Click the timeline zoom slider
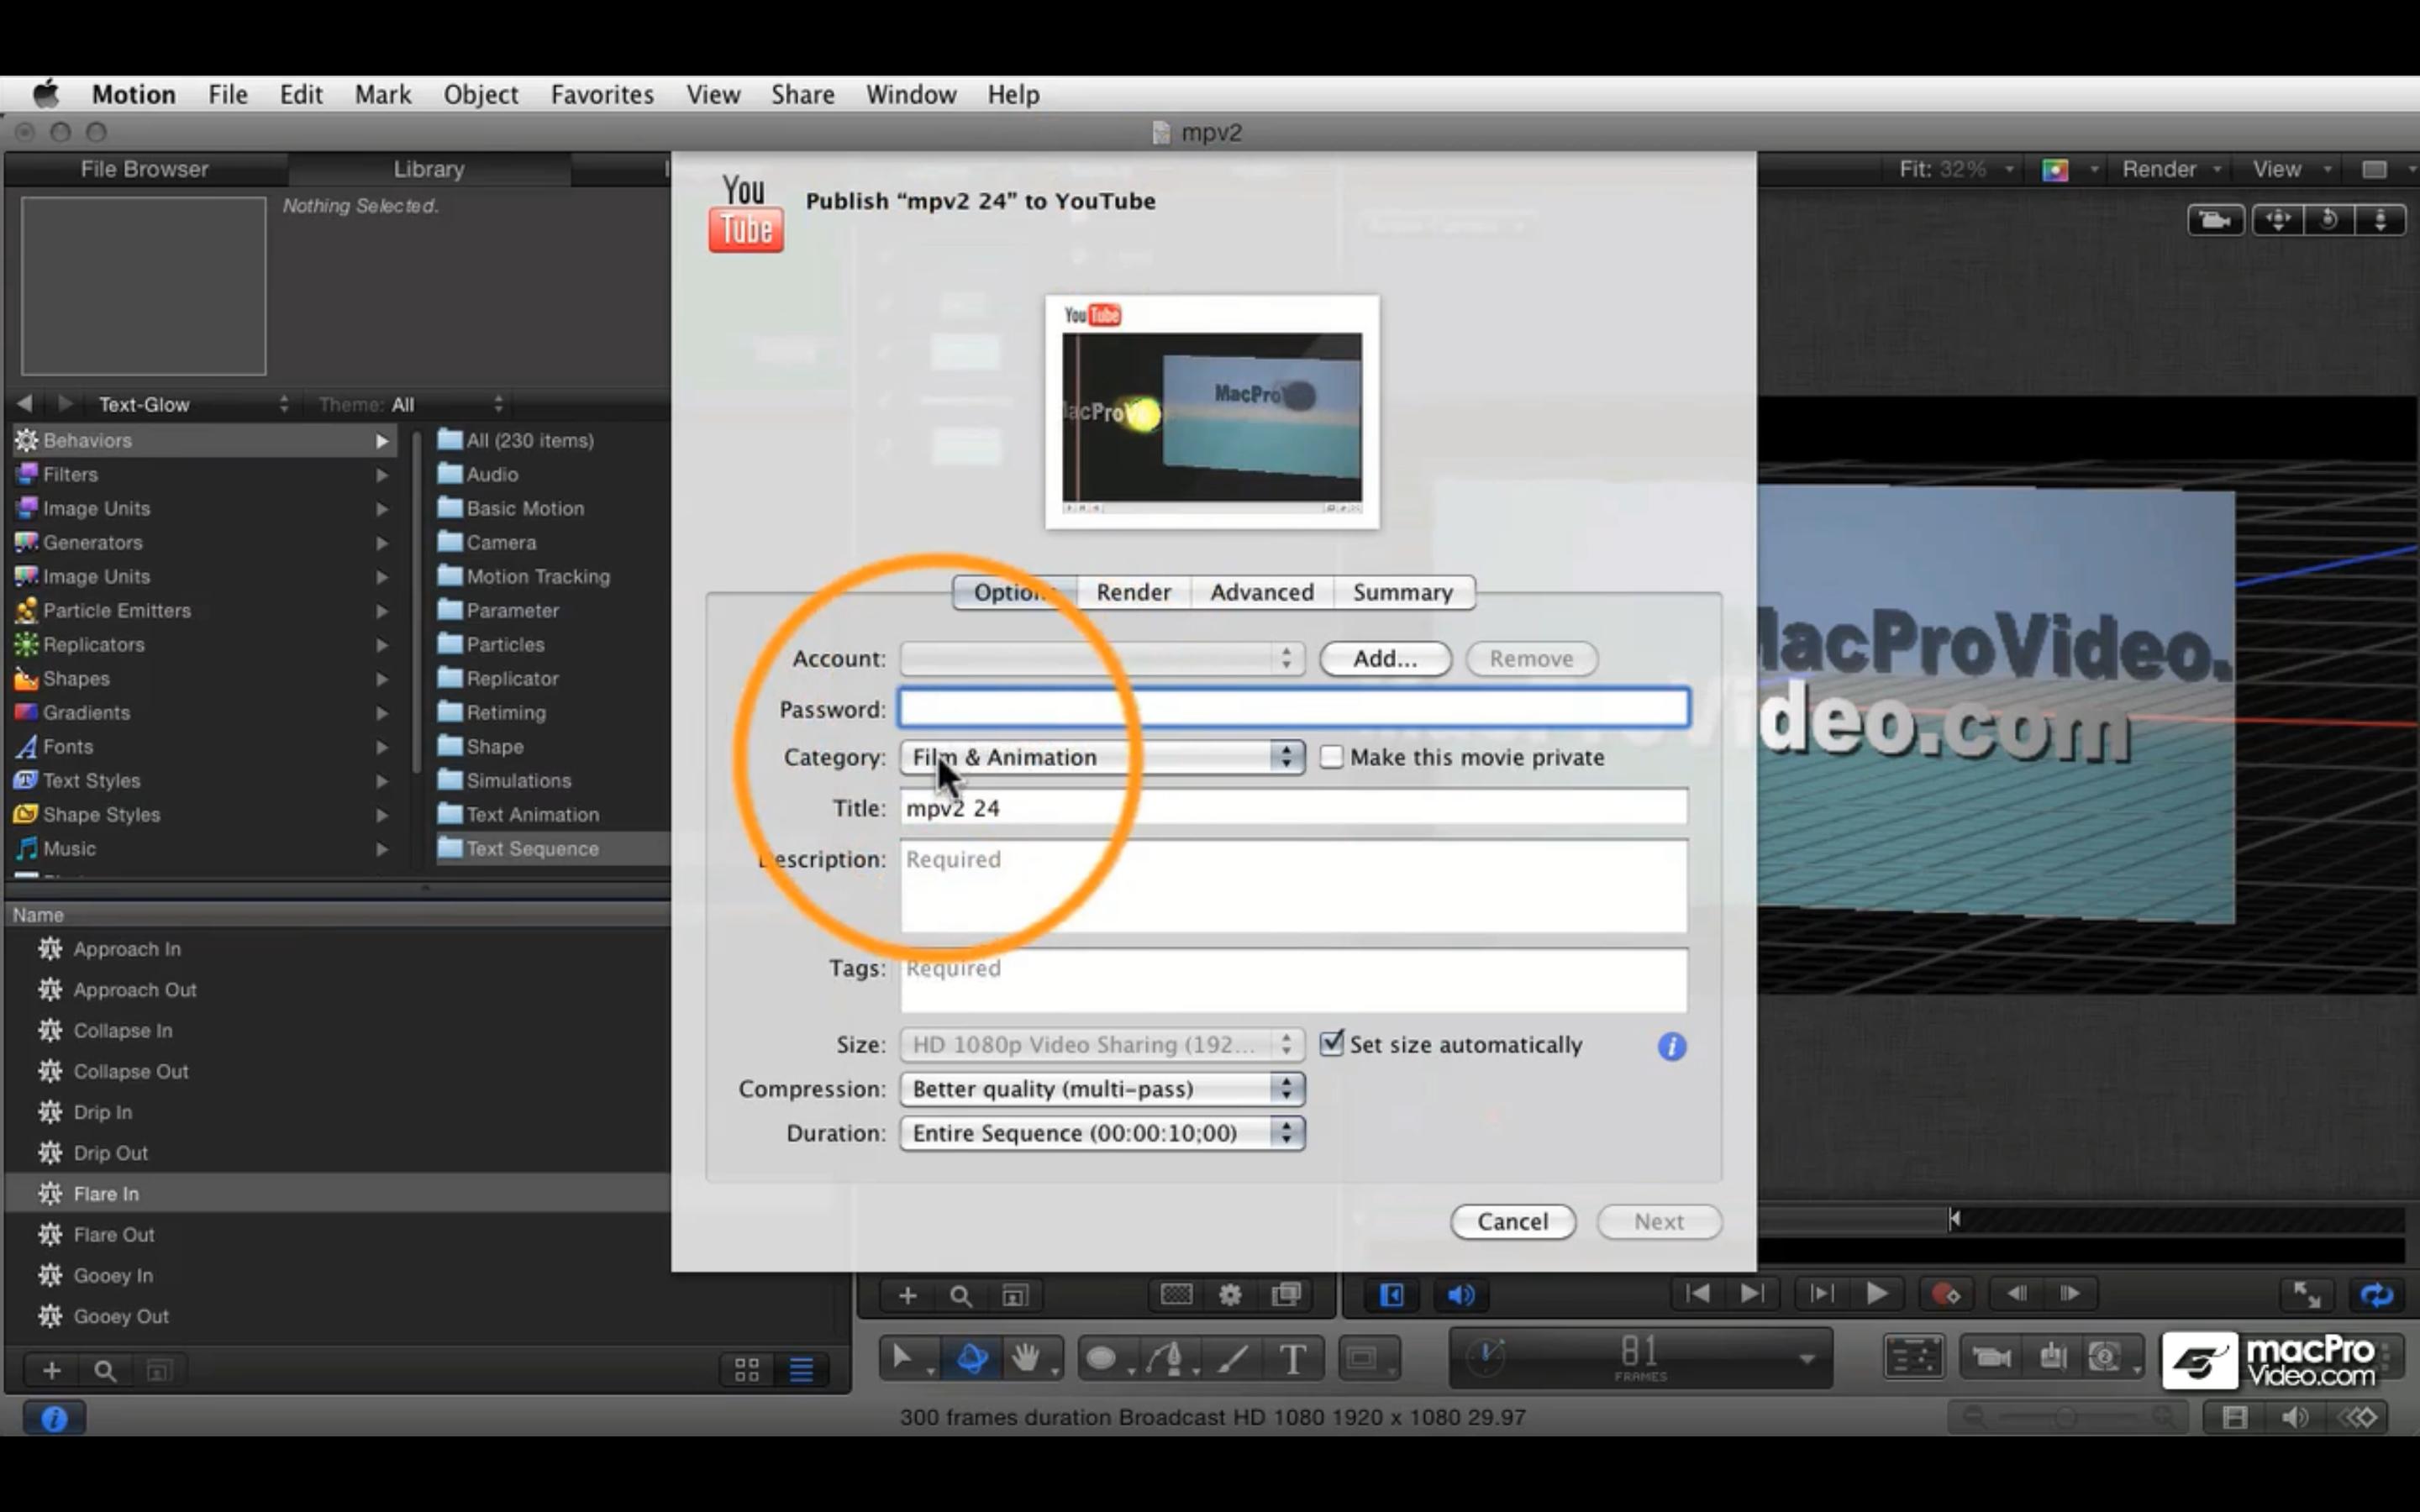Image resolution: width=2420 pixels, height=1512 pixels. (2068, 1417)
